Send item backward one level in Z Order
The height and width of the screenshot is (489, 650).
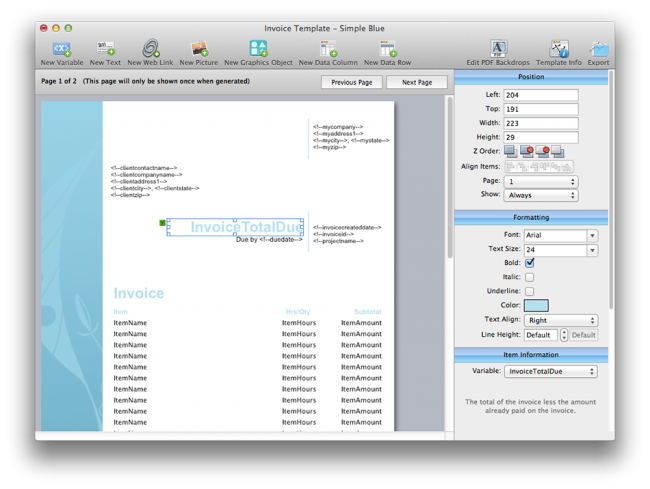(x=542, y=151)
